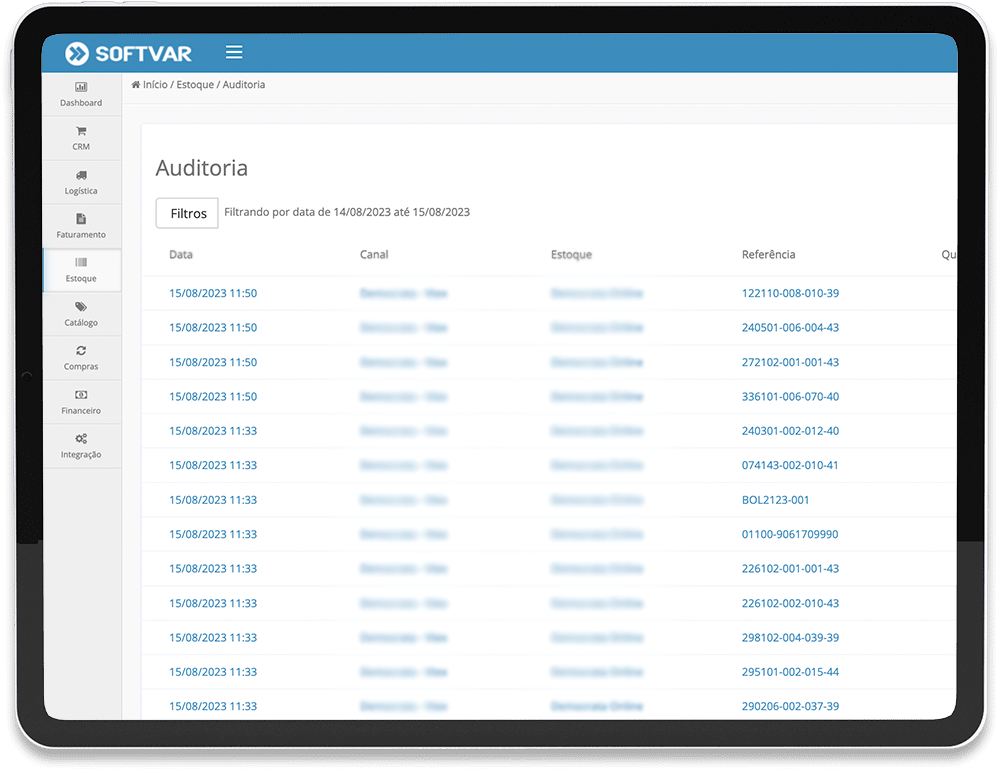Toggle the sidebar with the hamburger icon
Viewport: 1000px width, 770px height.
233,52
